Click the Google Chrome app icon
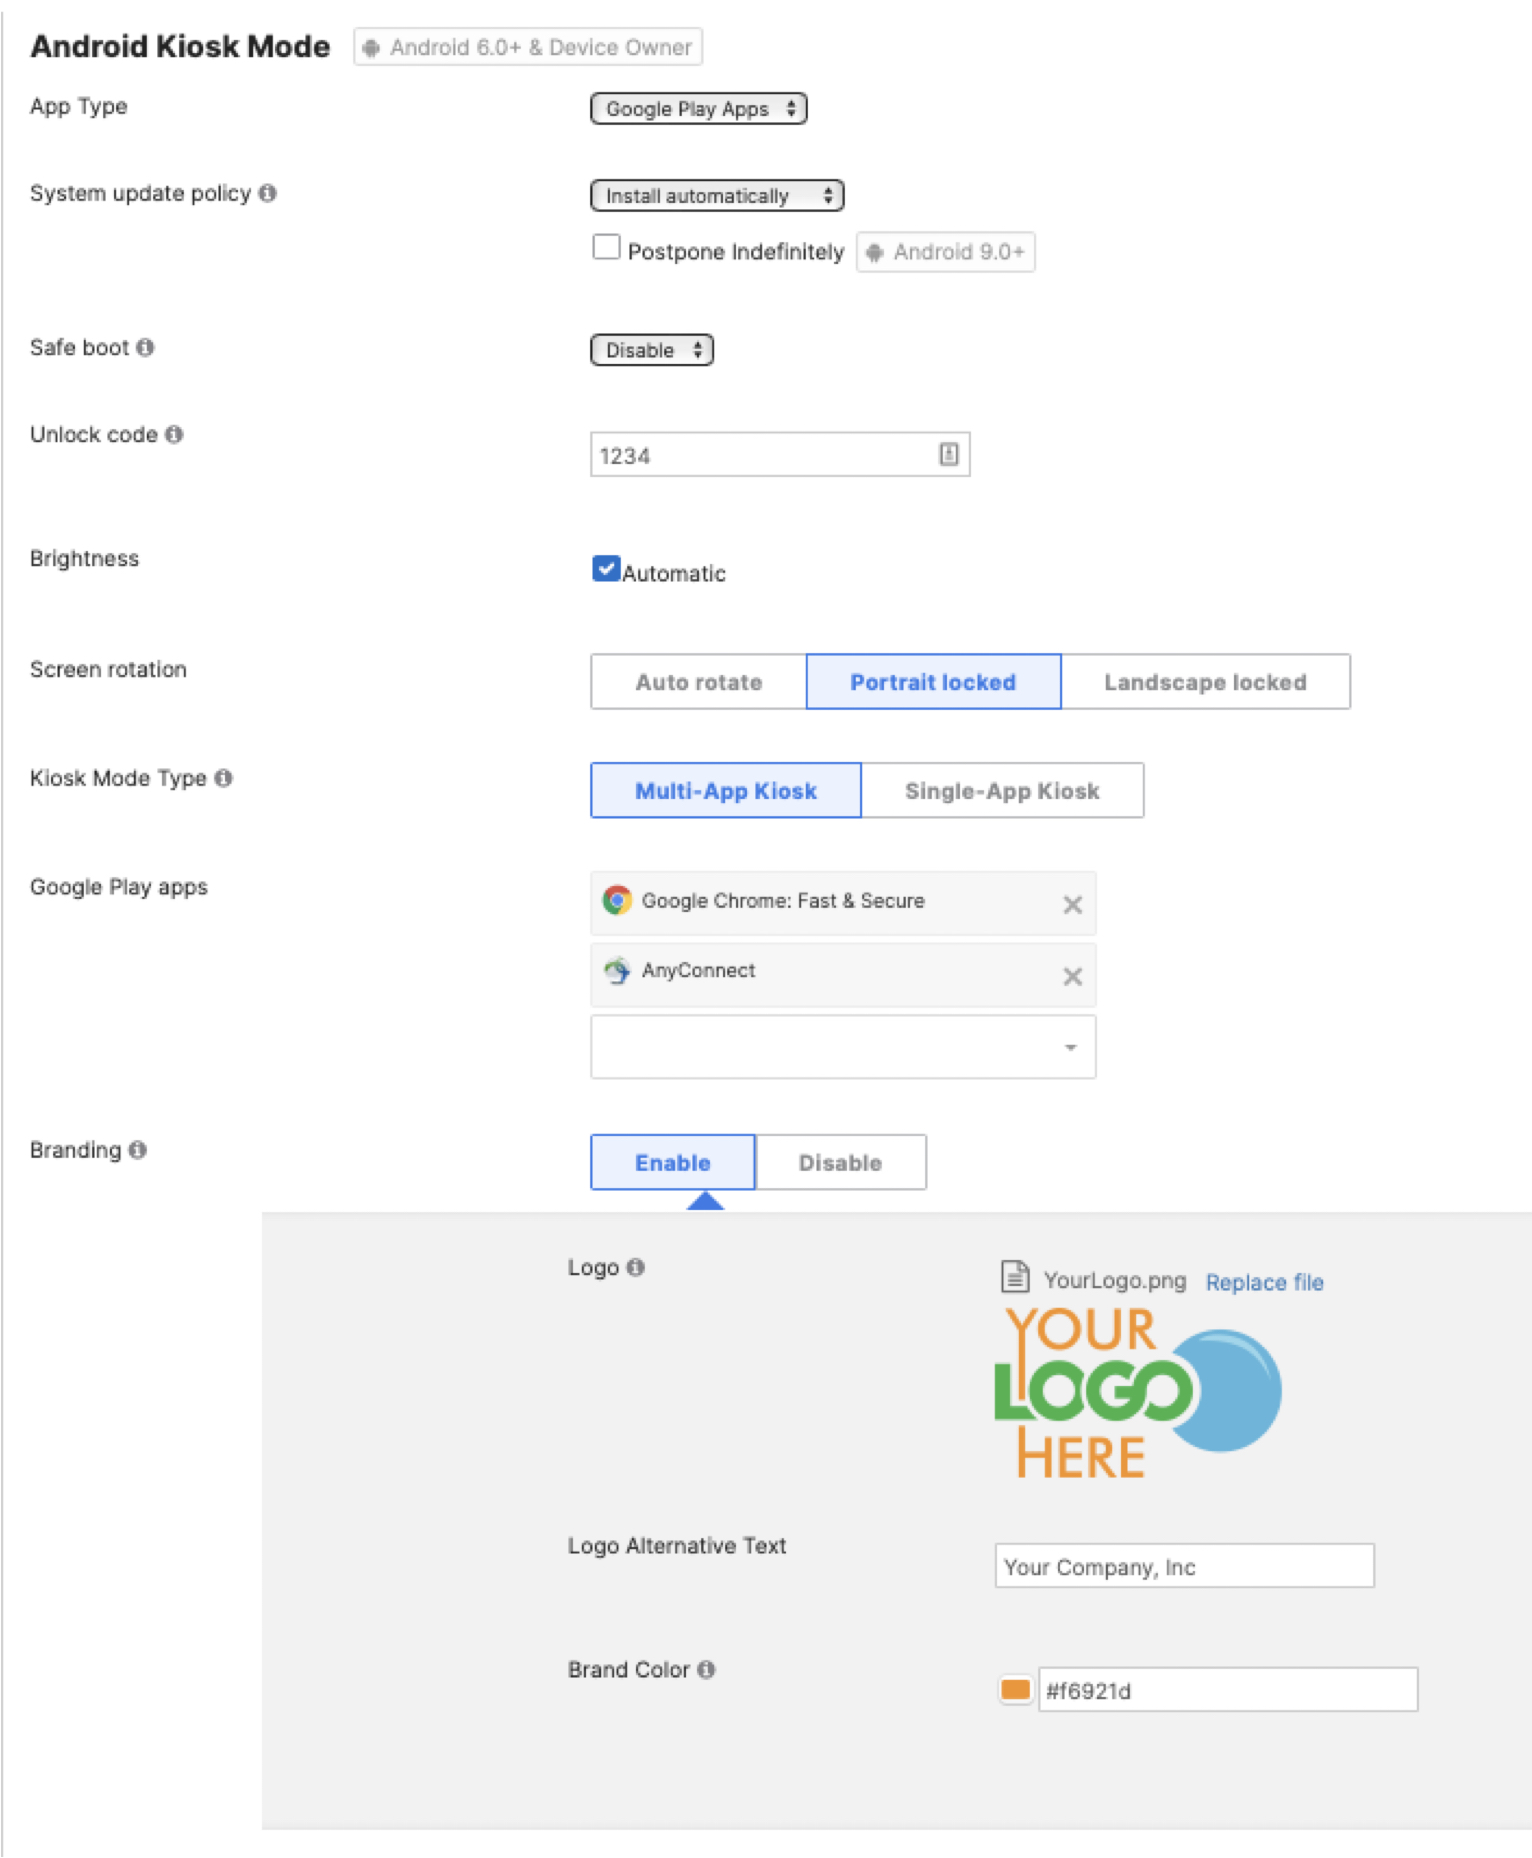 (617, 900)
